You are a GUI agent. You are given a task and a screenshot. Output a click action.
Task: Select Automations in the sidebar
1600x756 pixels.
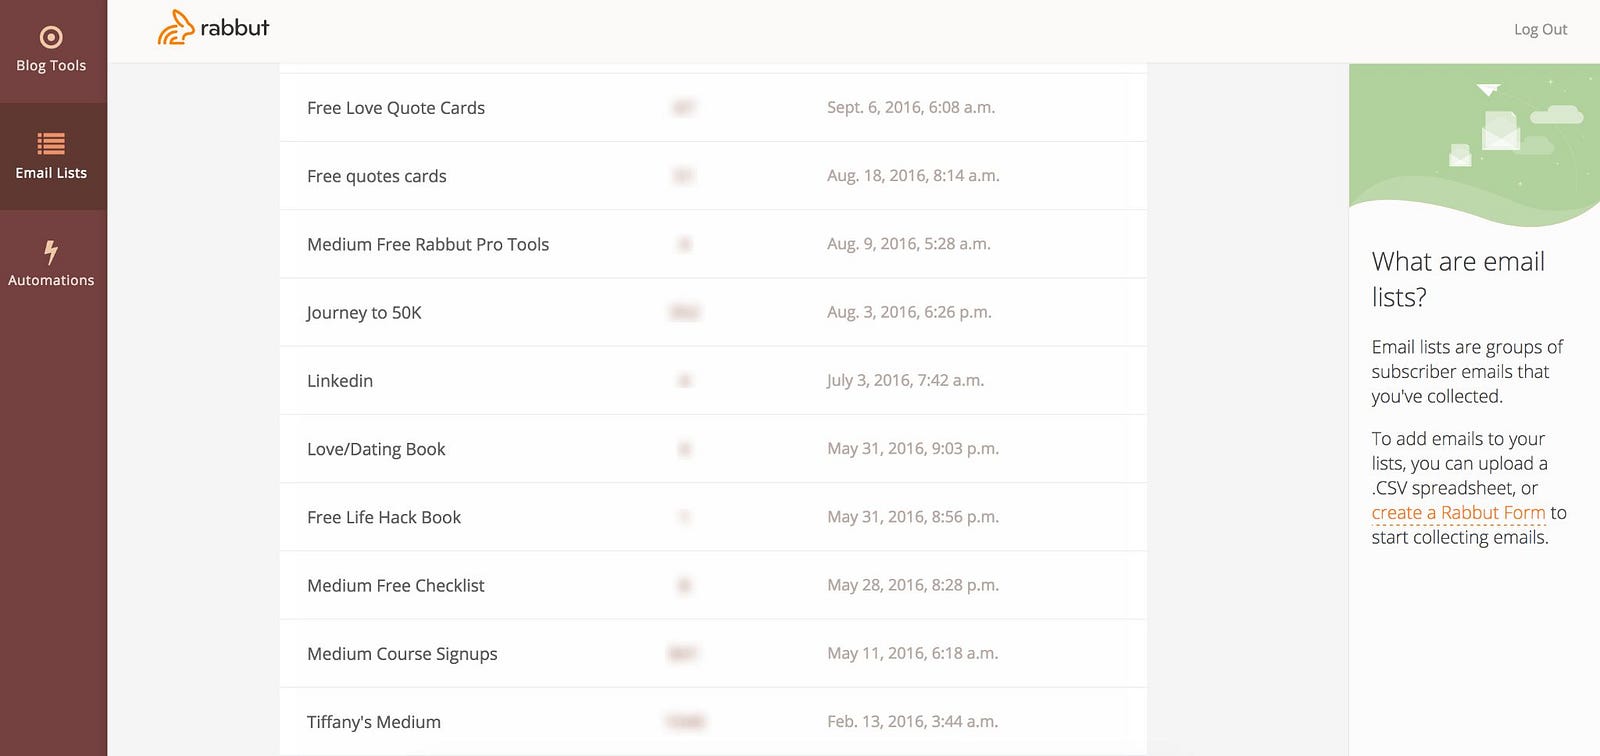tap(51, 280)
